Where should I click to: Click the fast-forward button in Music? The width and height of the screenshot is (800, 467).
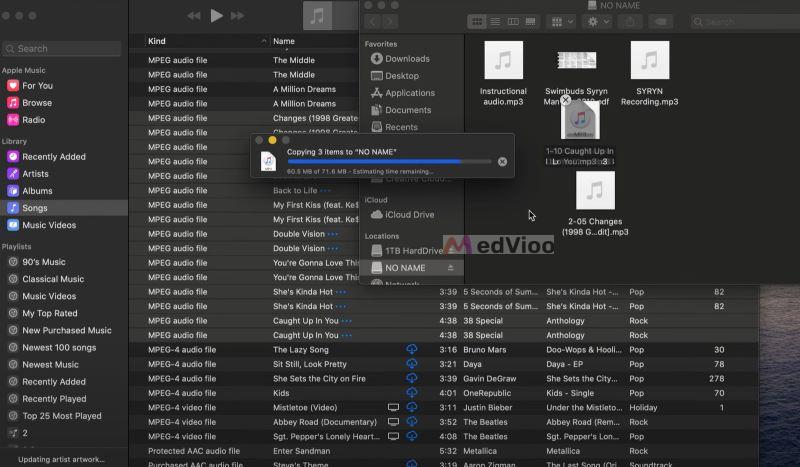237,16
